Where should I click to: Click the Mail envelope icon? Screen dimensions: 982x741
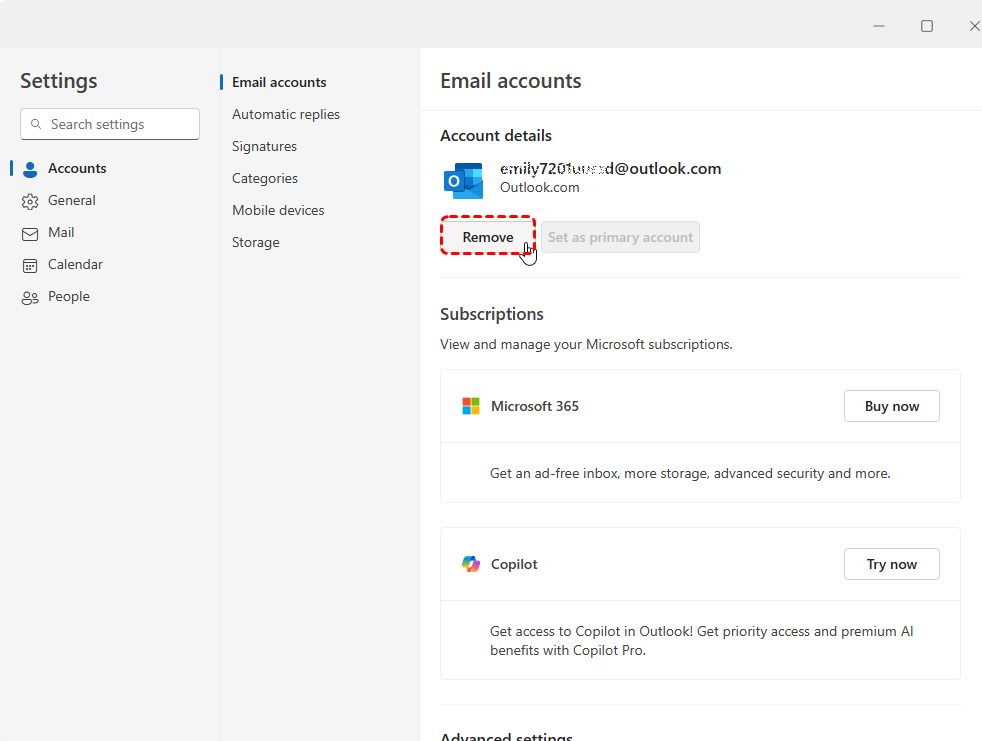tap(30, 233)
